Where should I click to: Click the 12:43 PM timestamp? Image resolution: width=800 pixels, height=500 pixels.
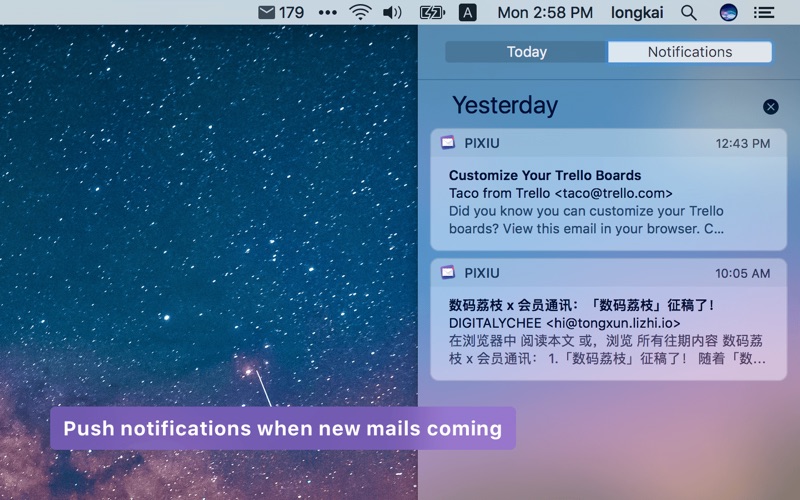click(742, 143)
